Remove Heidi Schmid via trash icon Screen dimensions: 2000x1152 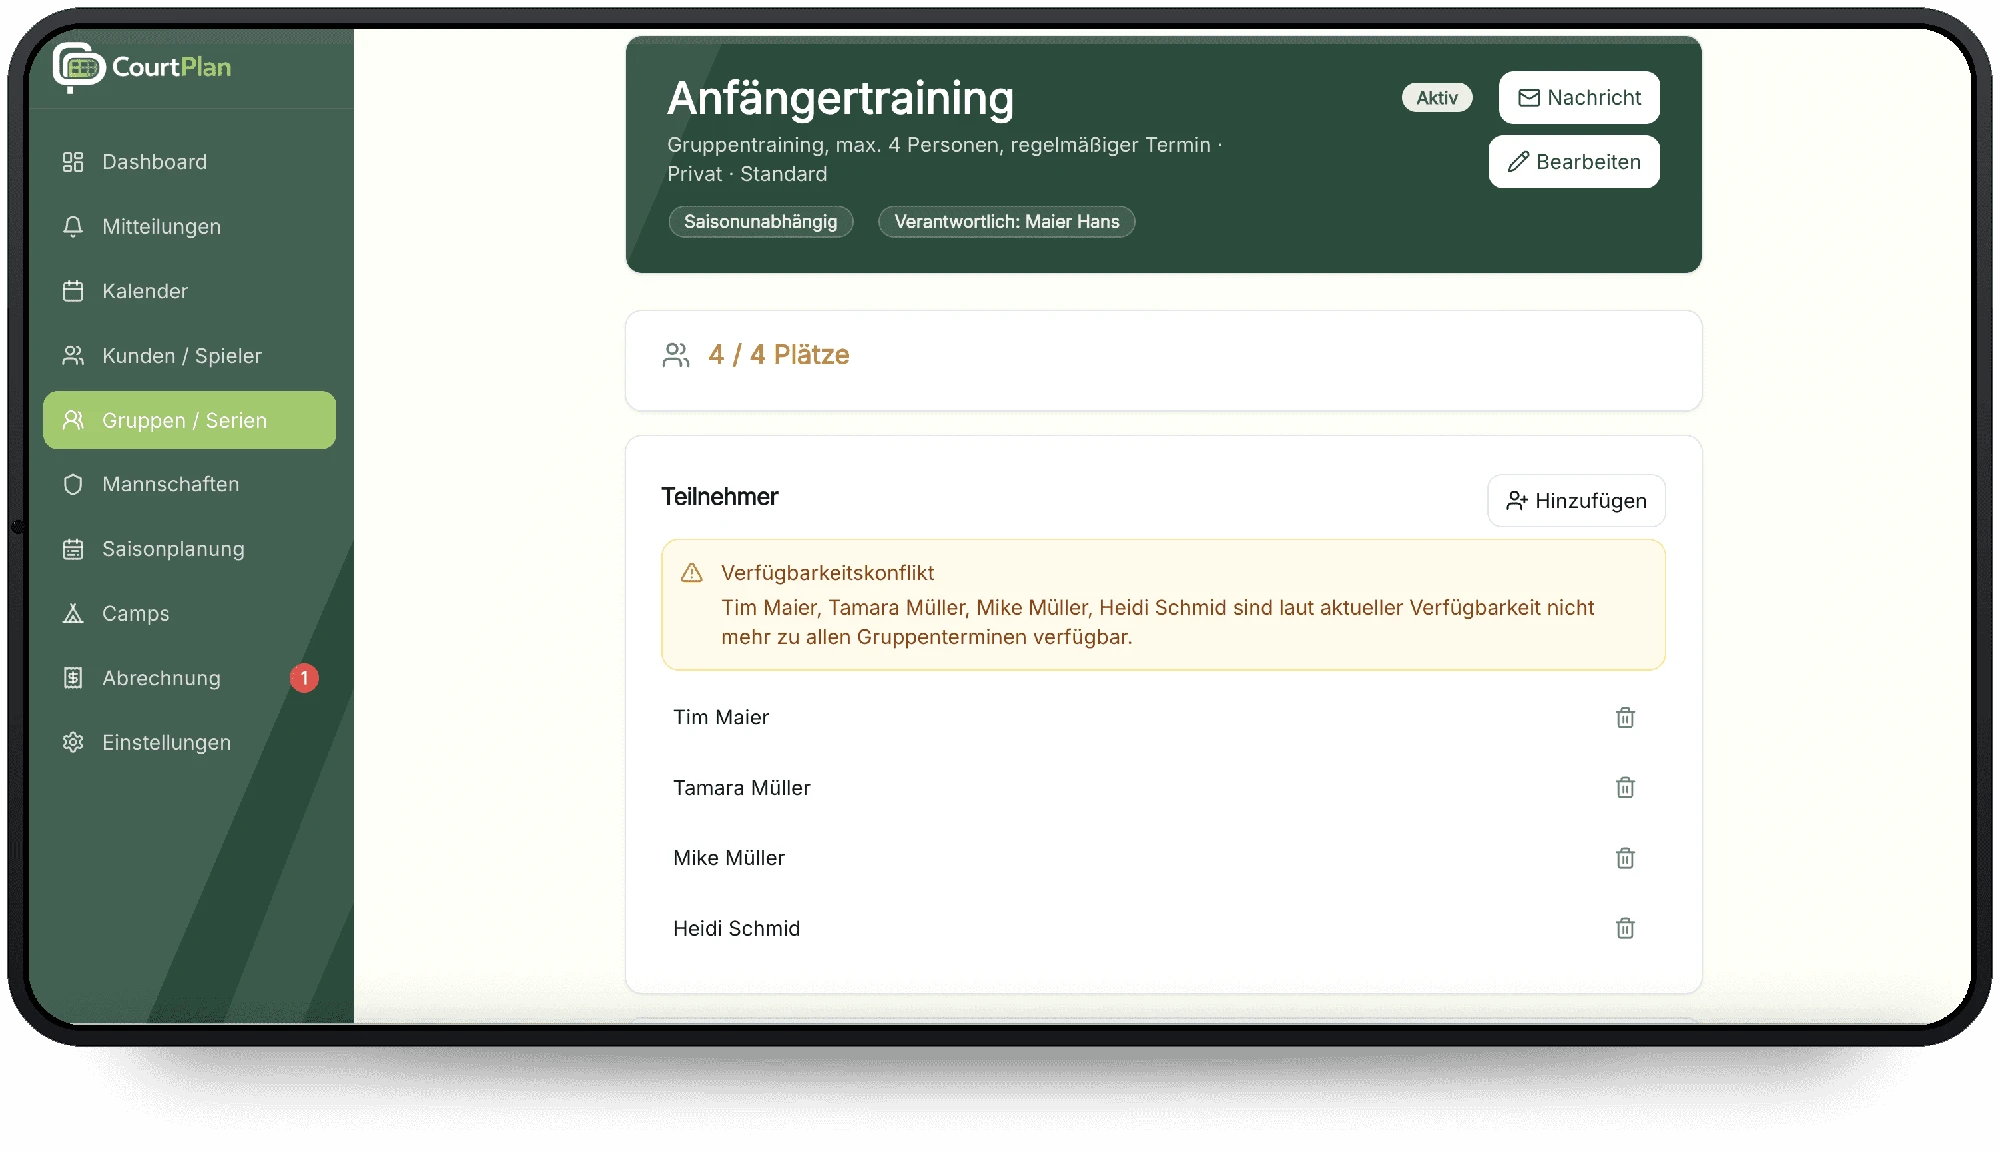point(1625,928)
